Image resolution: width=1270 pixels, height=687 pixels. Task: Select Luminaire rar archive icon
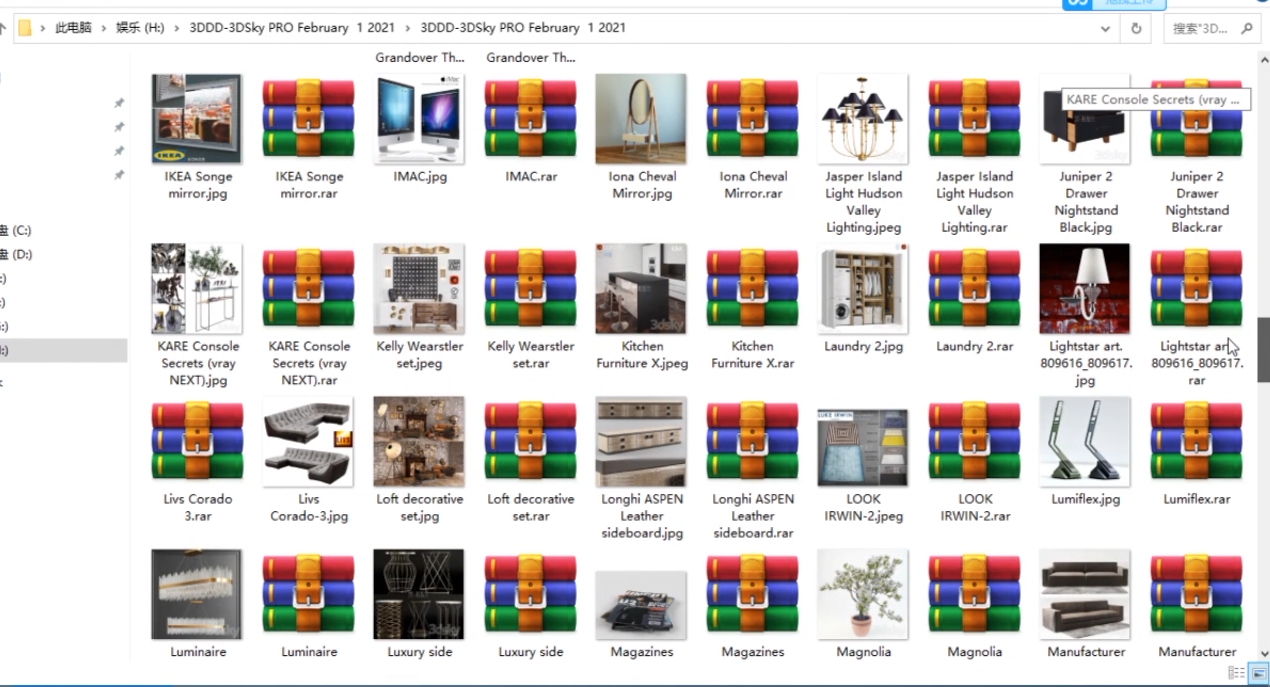pyautogui.click(x=308, y=594)
